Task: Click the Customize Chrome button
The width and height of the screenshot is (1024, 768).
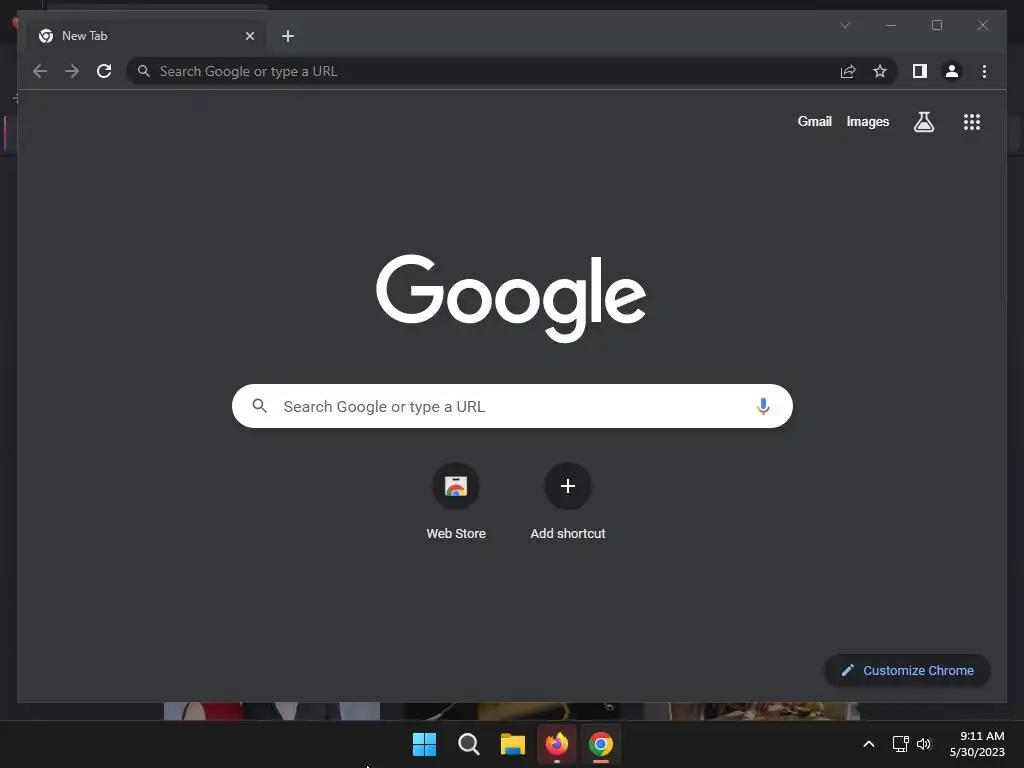Action: click(x=907, y=670)
